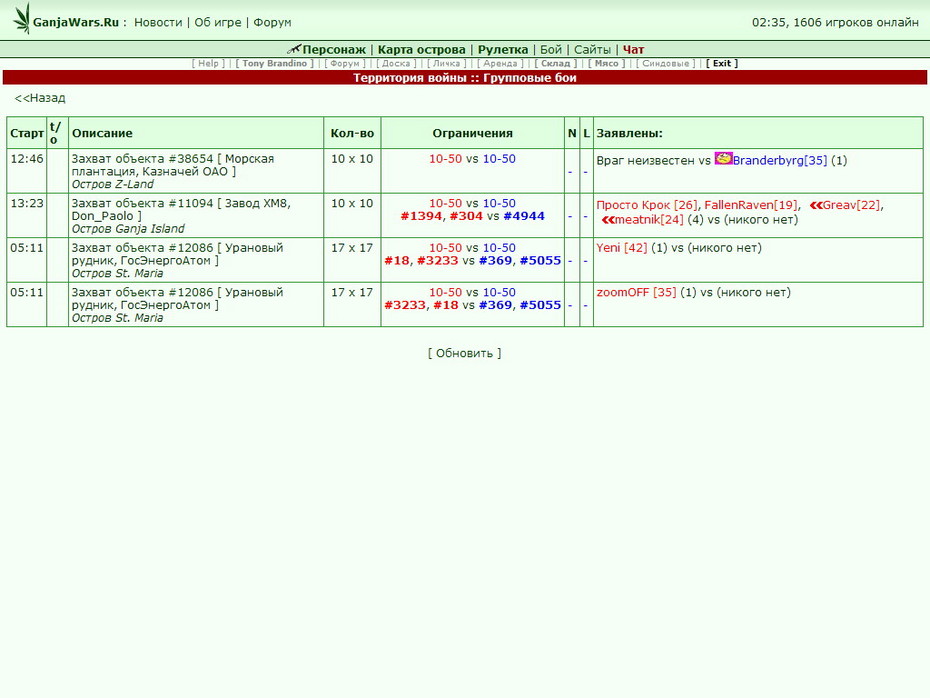Click #5055 in the Yeni row
The height and width of the screenshot is (698, 930).
540,260
